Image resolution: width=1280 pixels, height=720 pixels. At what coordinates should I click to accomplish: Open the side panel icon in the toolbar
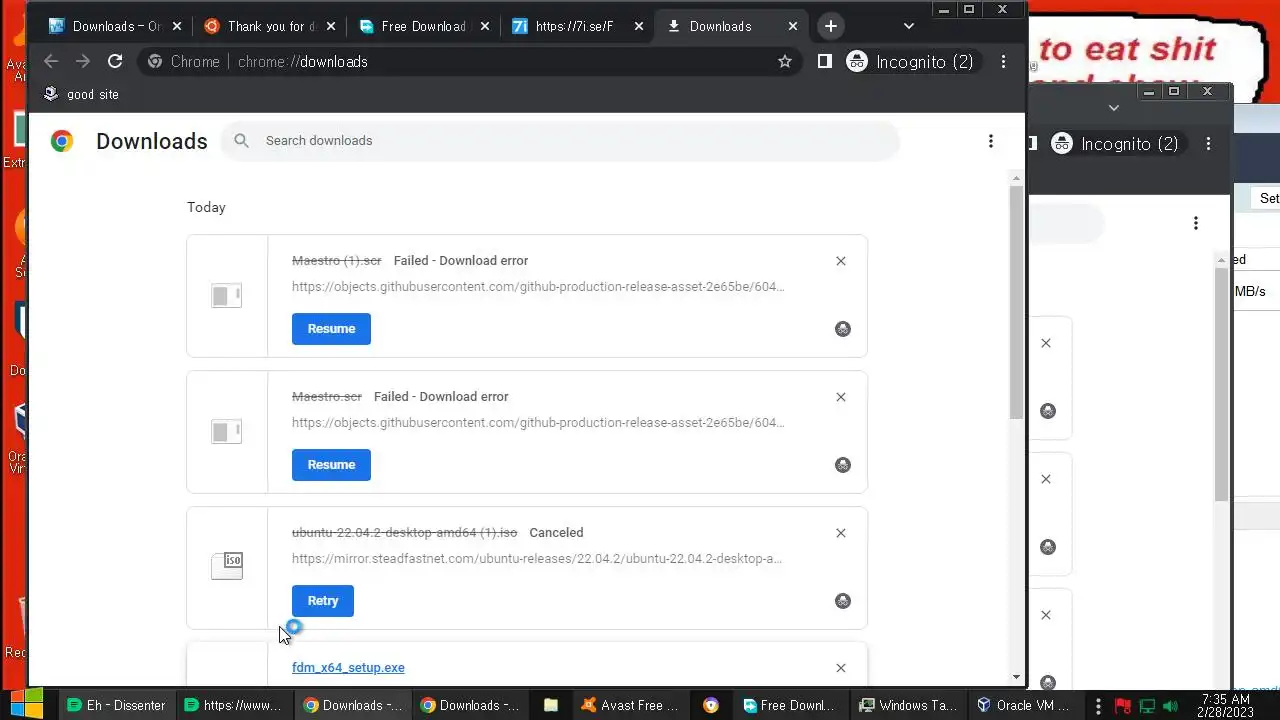824,61
